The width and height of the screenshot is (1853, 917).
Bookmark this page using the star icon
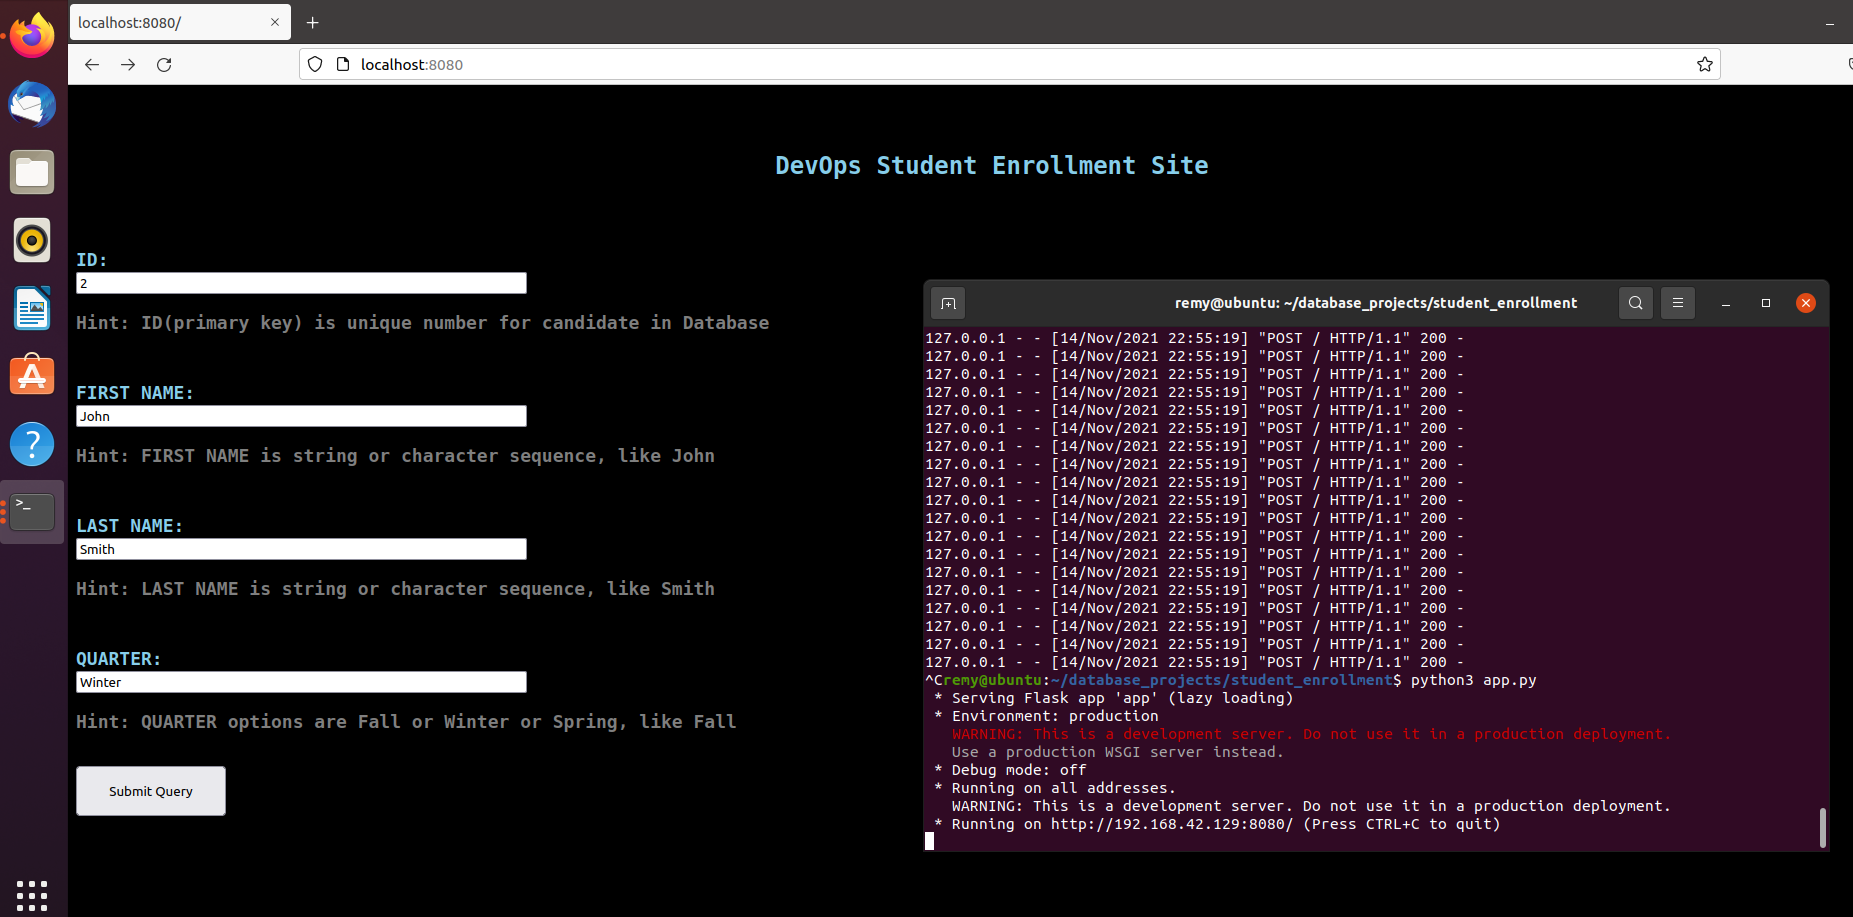click(x=1703, y=64)
